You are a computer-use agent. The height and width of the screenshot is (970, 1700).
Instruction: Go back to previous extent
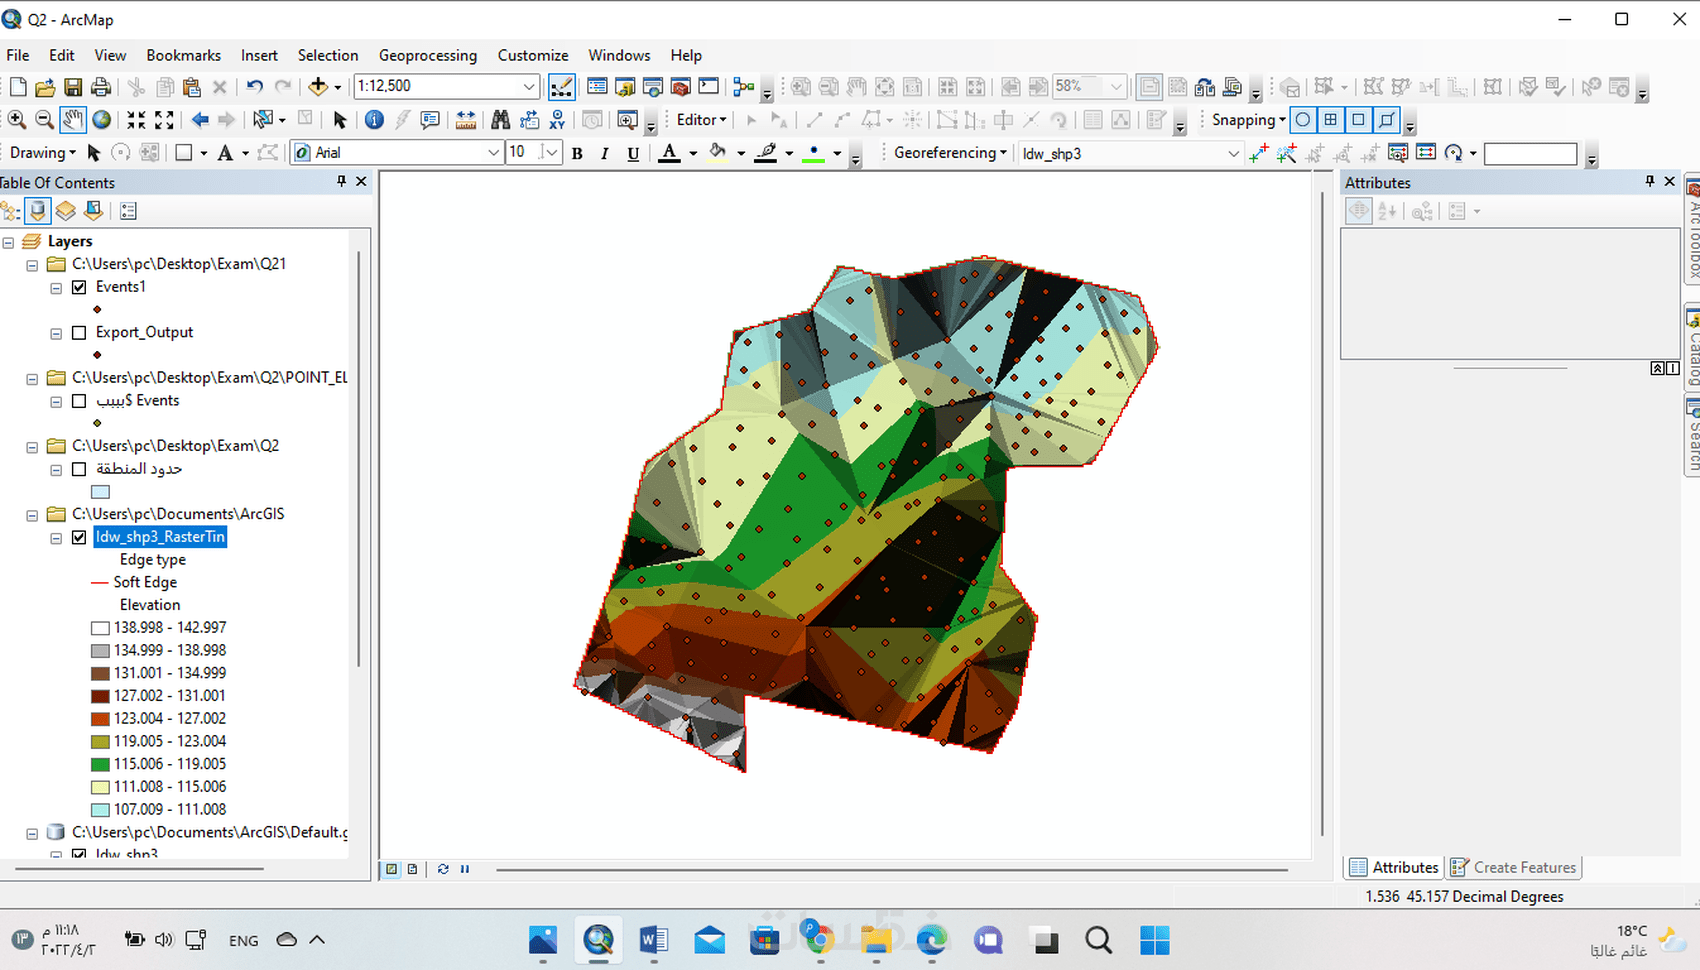pos(200,120)
